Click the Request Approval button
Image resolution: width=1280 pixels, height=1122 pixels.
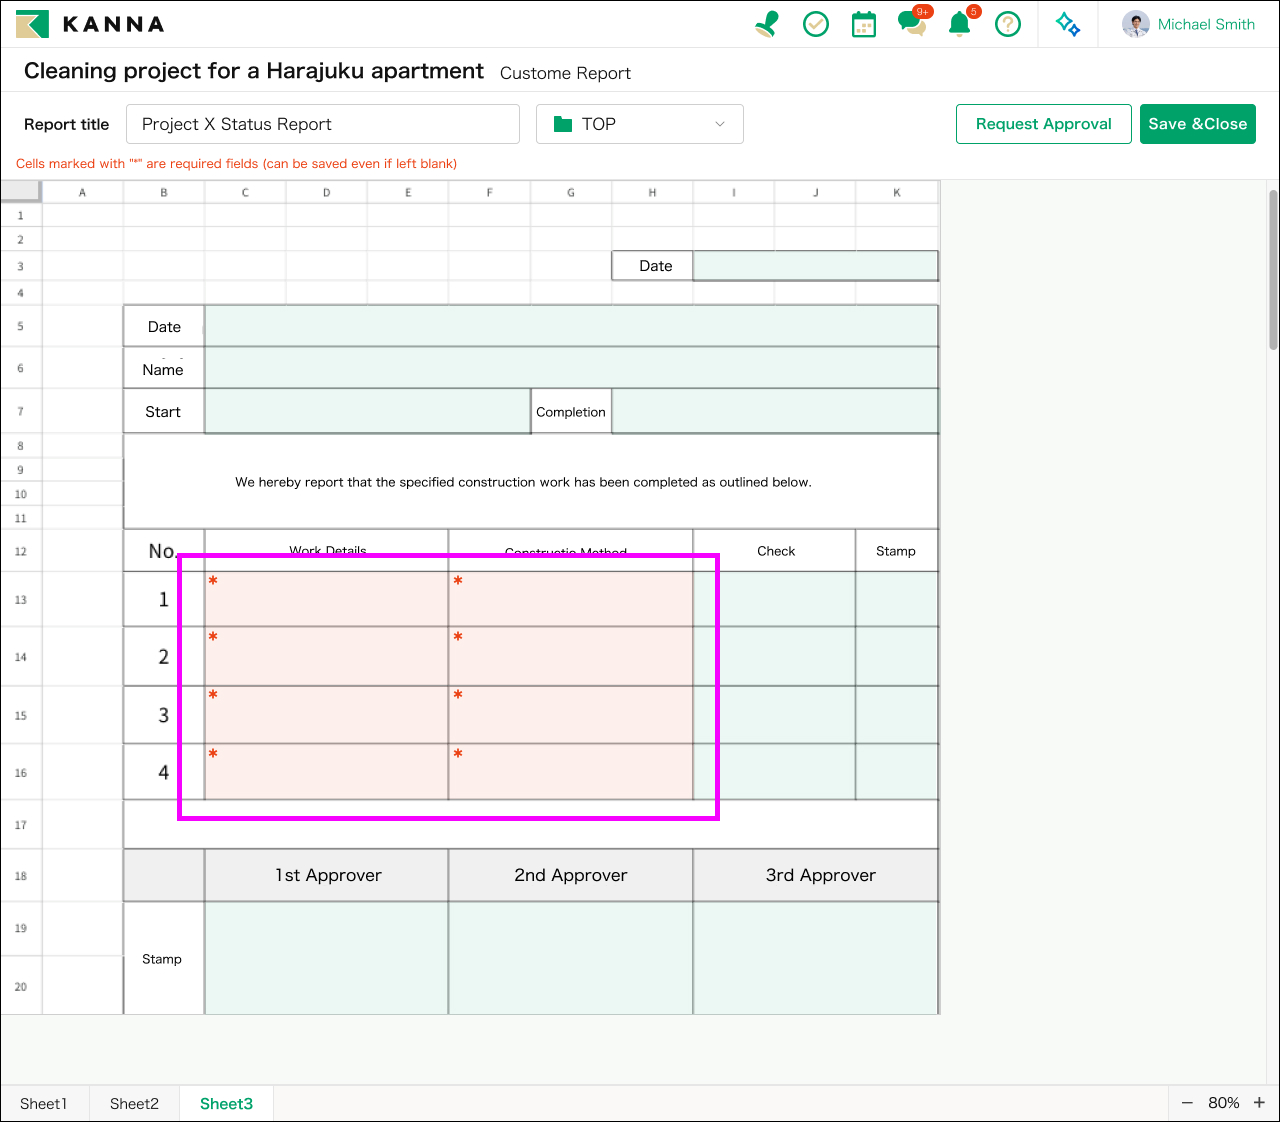[1043, 124]
